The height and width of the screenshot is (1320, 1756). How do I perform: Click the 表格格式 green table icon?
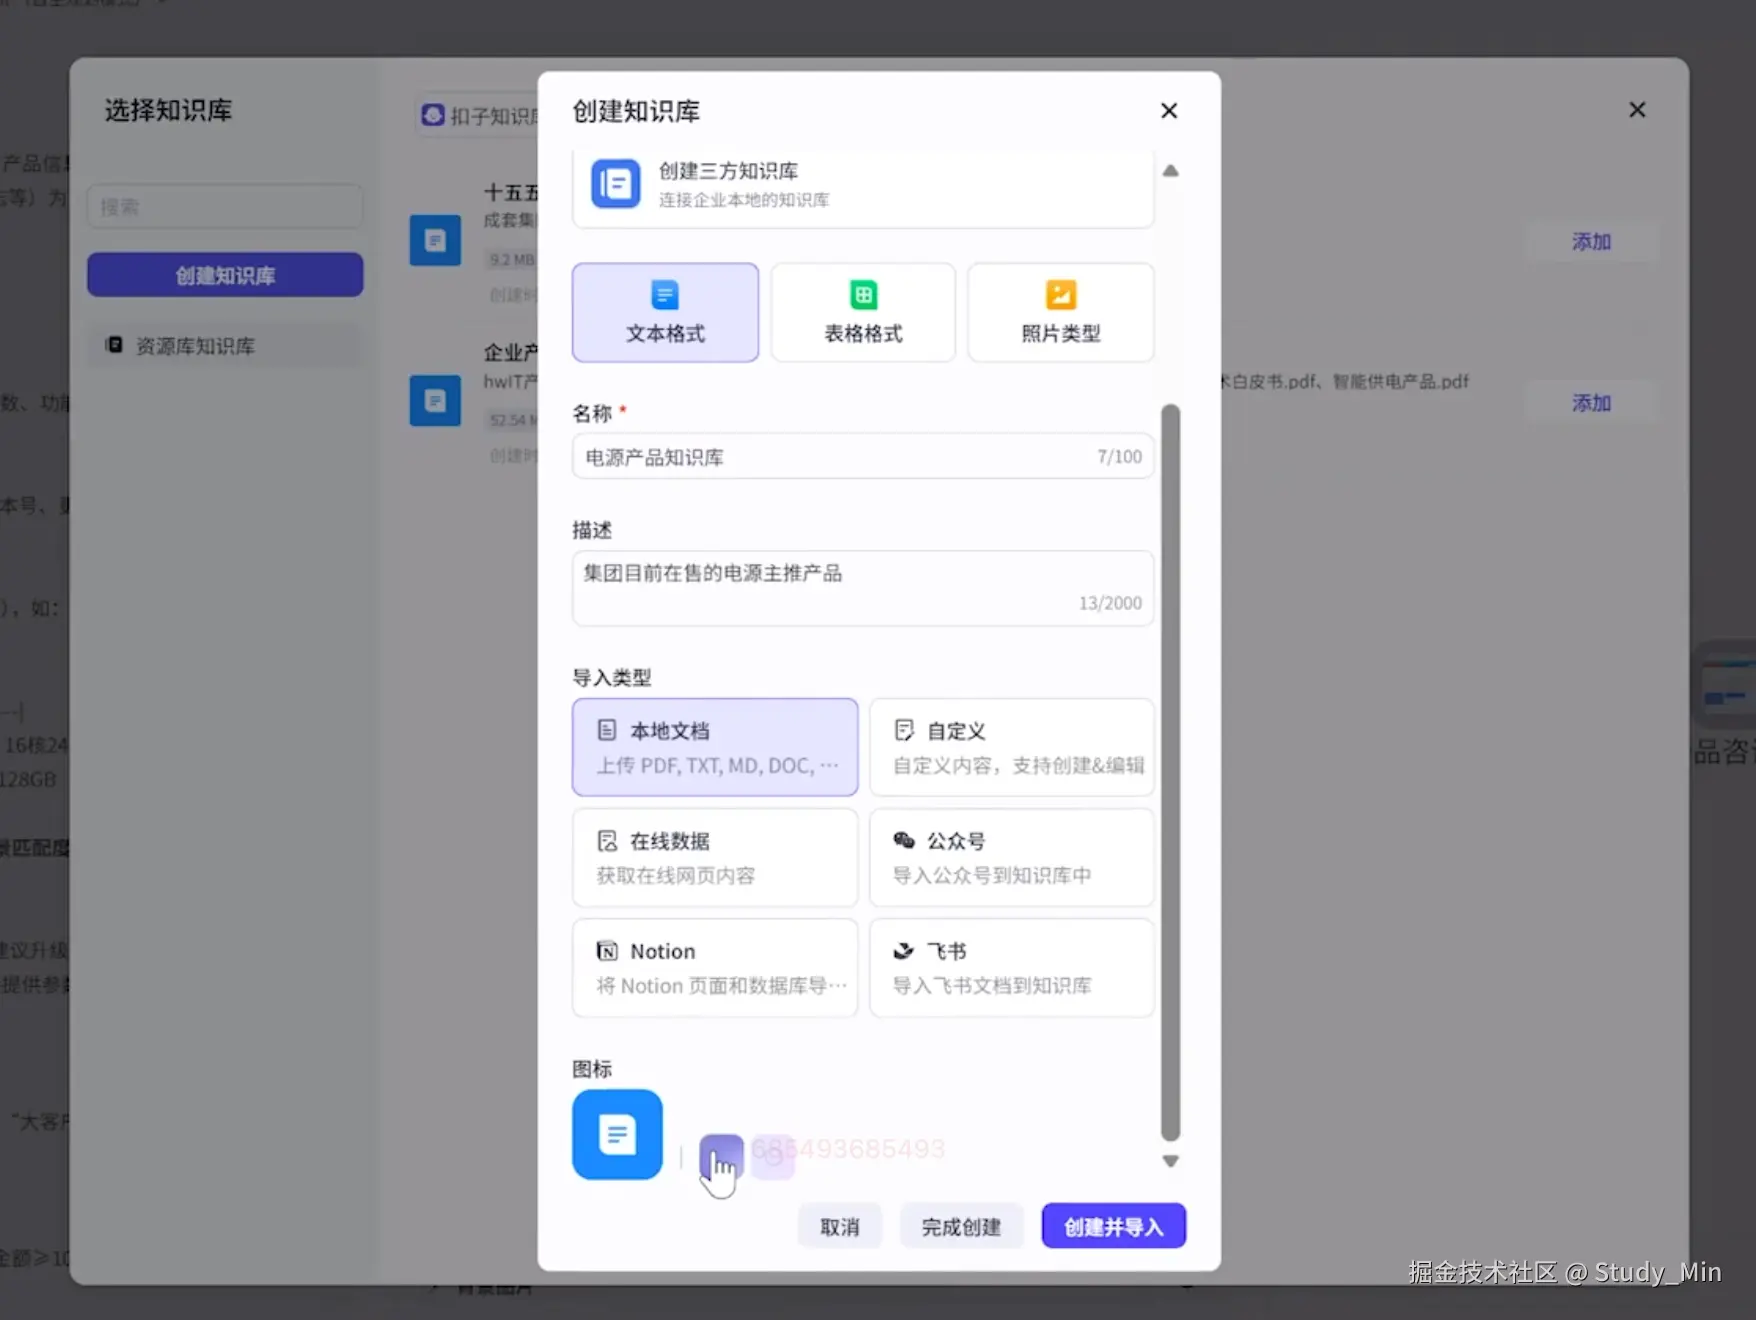click(x=863, y=295)
